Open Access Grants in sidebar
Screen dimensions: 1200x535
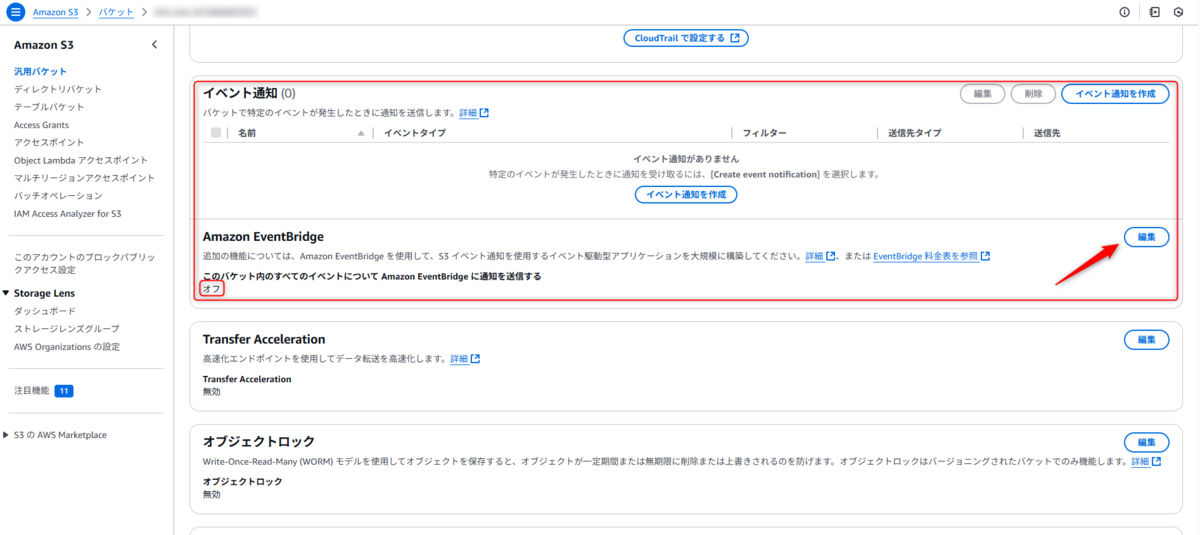pyautogui.click(x=41, y=125)
